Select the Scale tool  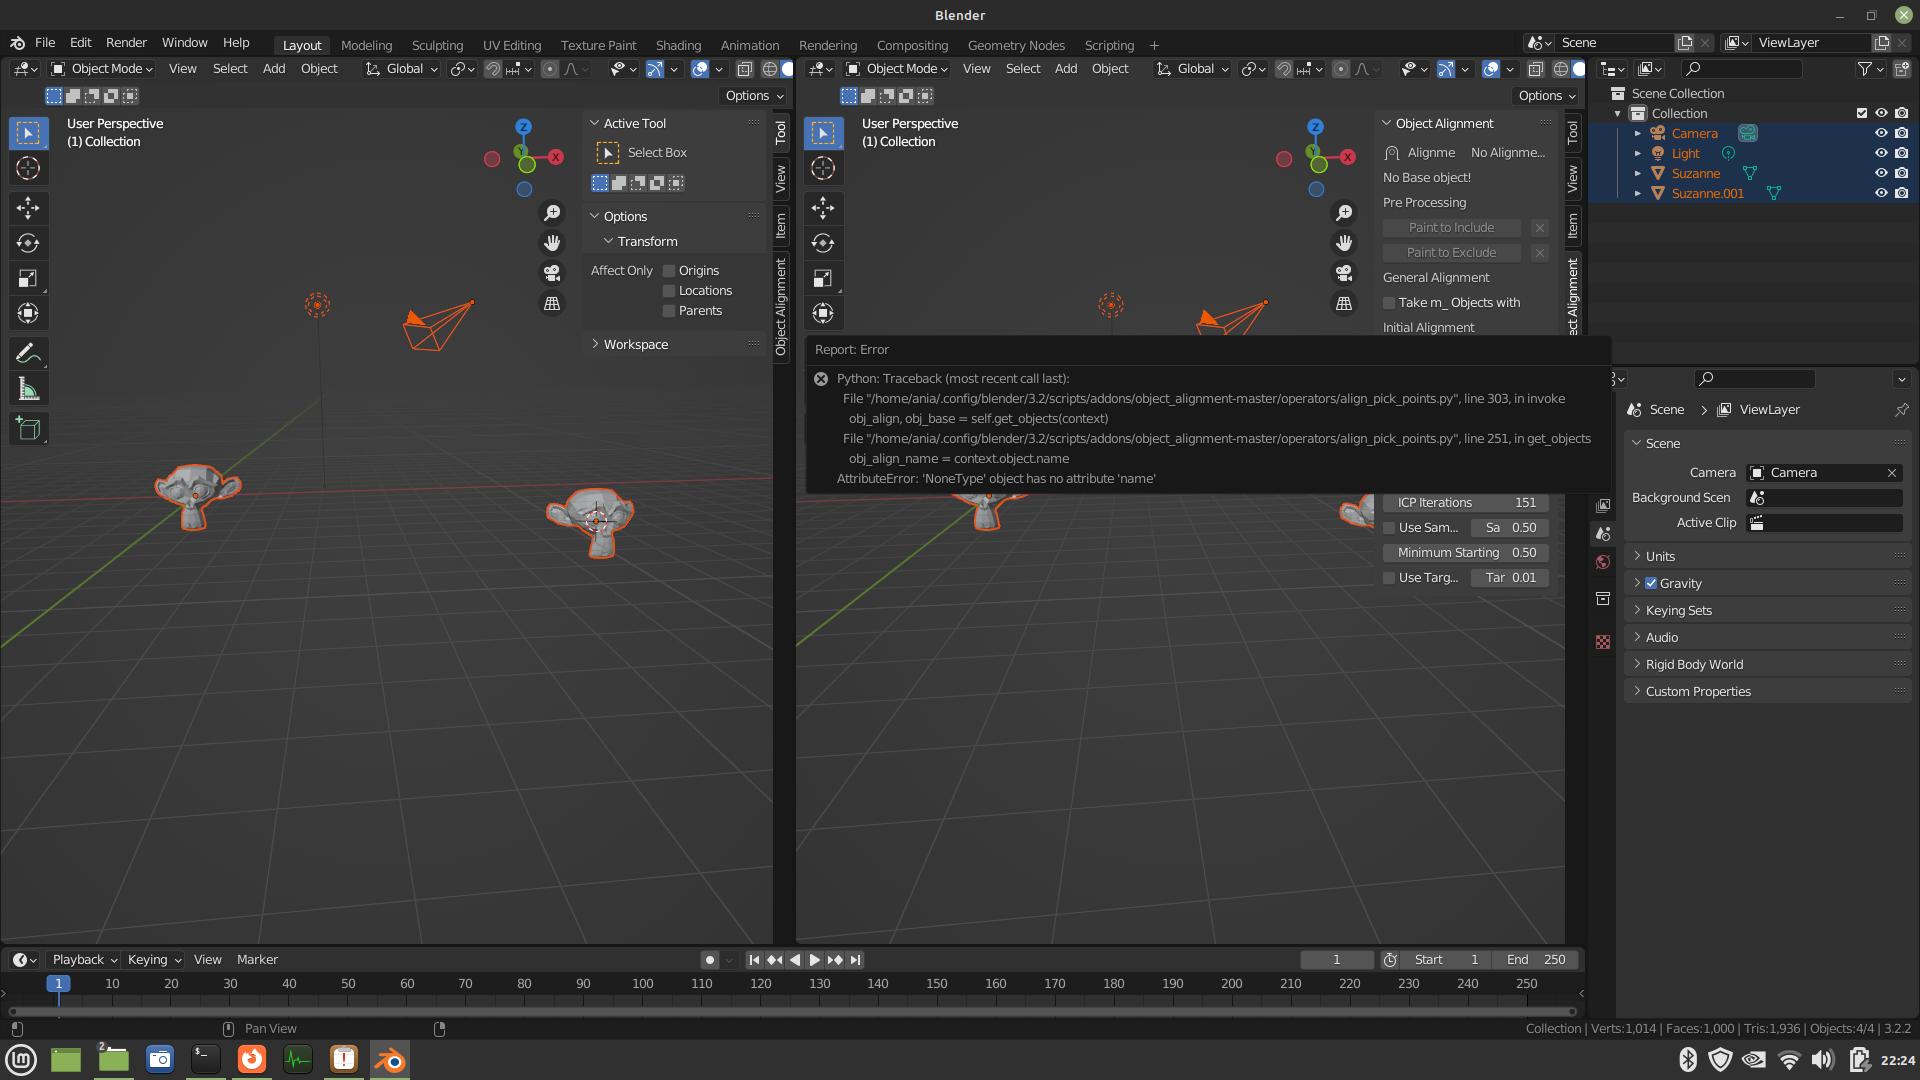(28, 278)
